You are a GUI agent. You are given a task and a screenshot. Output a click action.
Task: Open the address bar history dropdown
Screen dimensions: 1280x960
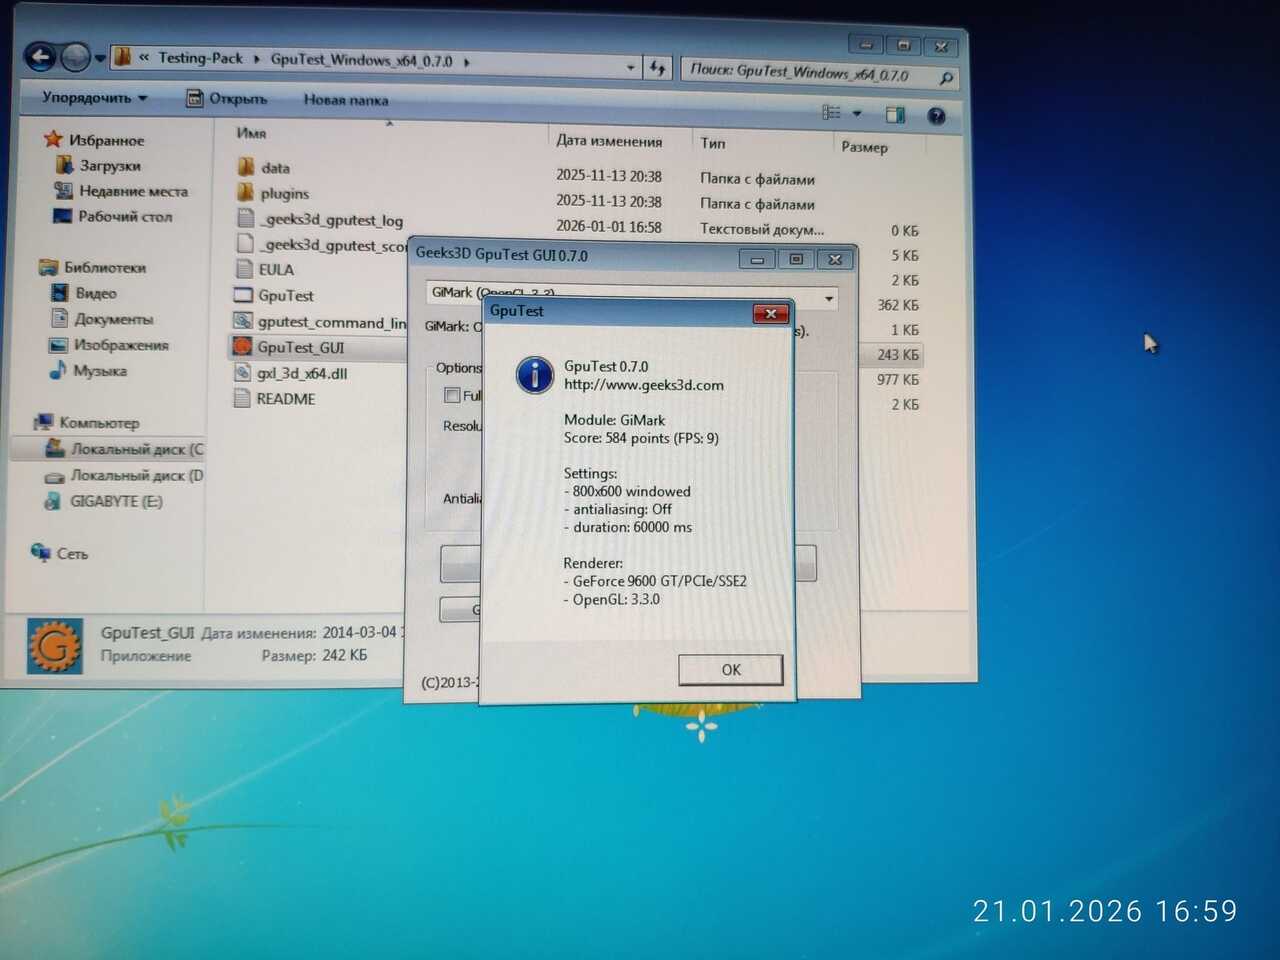click(x=630, y=68)
